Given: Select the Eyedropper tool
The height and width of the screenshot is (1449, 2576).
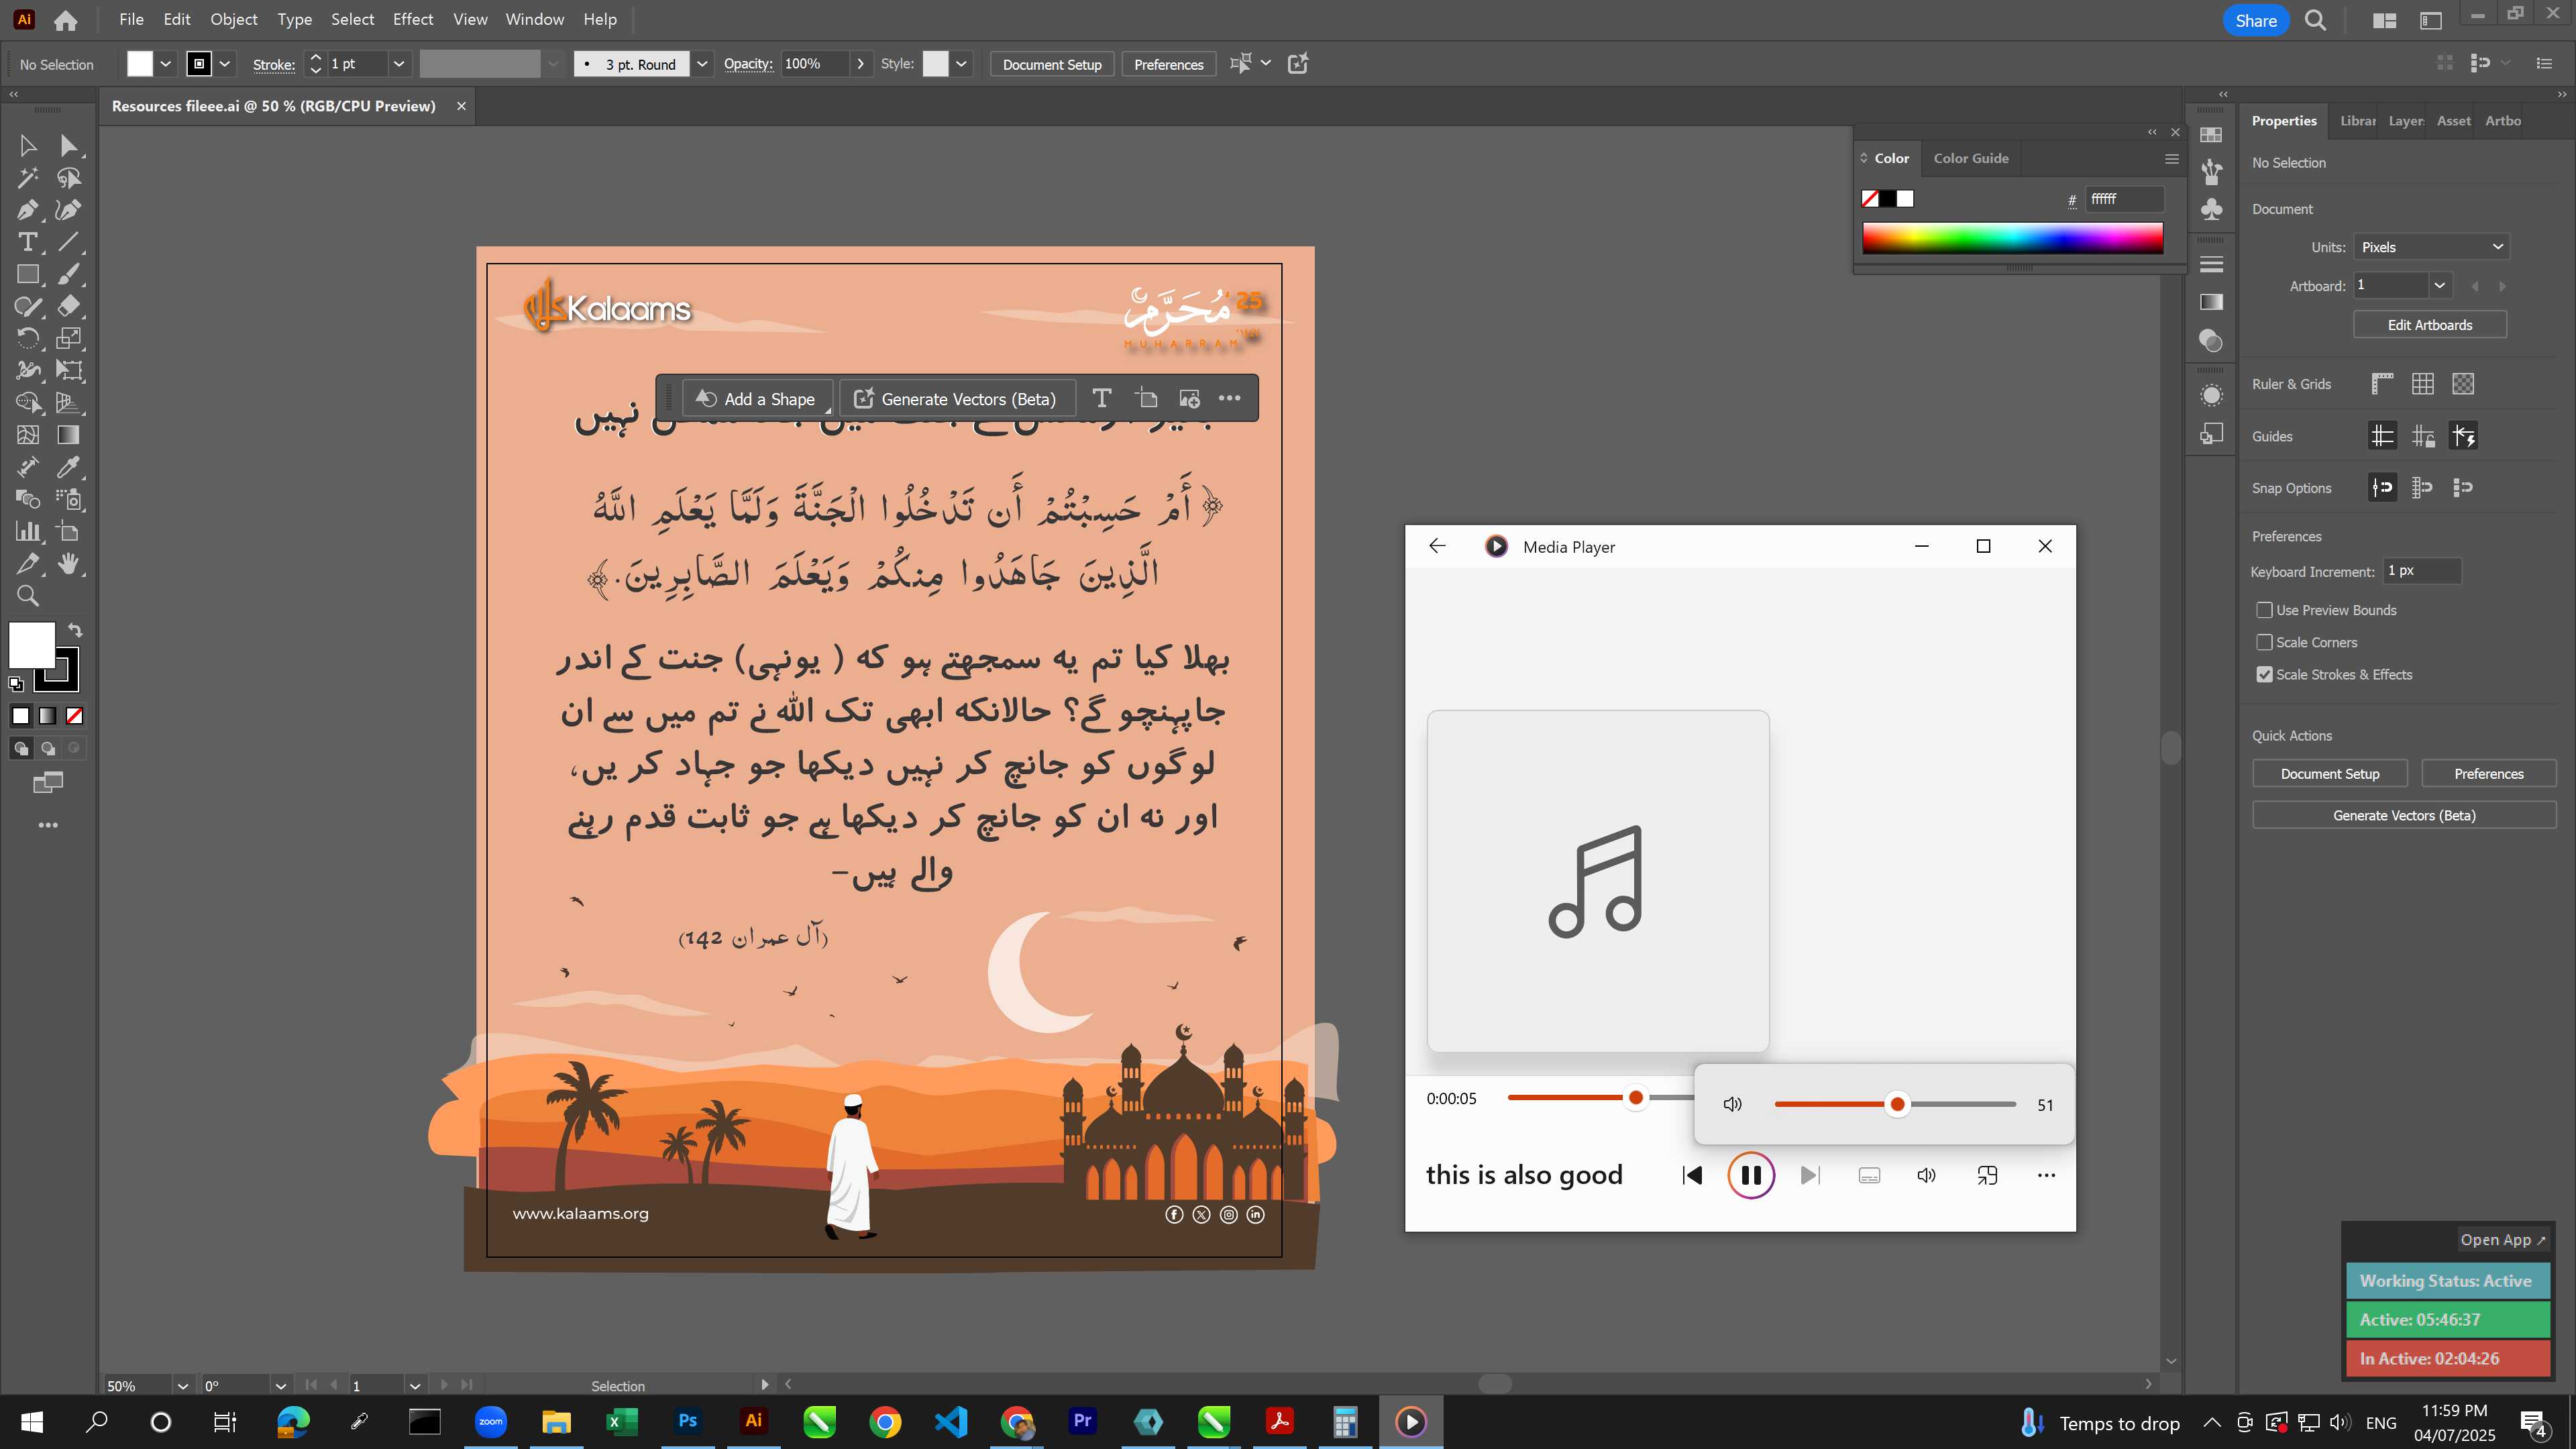Looking at the screenshot, I should [69, 467].
